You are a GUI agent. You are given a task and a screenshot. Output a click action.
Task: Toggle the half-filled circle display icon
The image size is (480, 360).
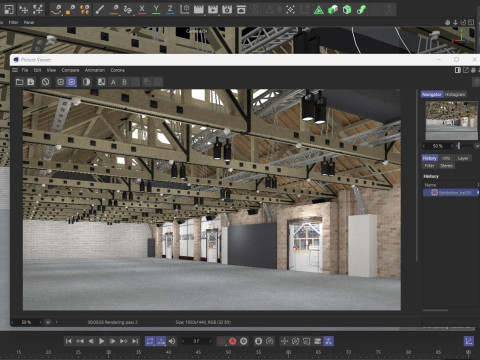point(86,82)
